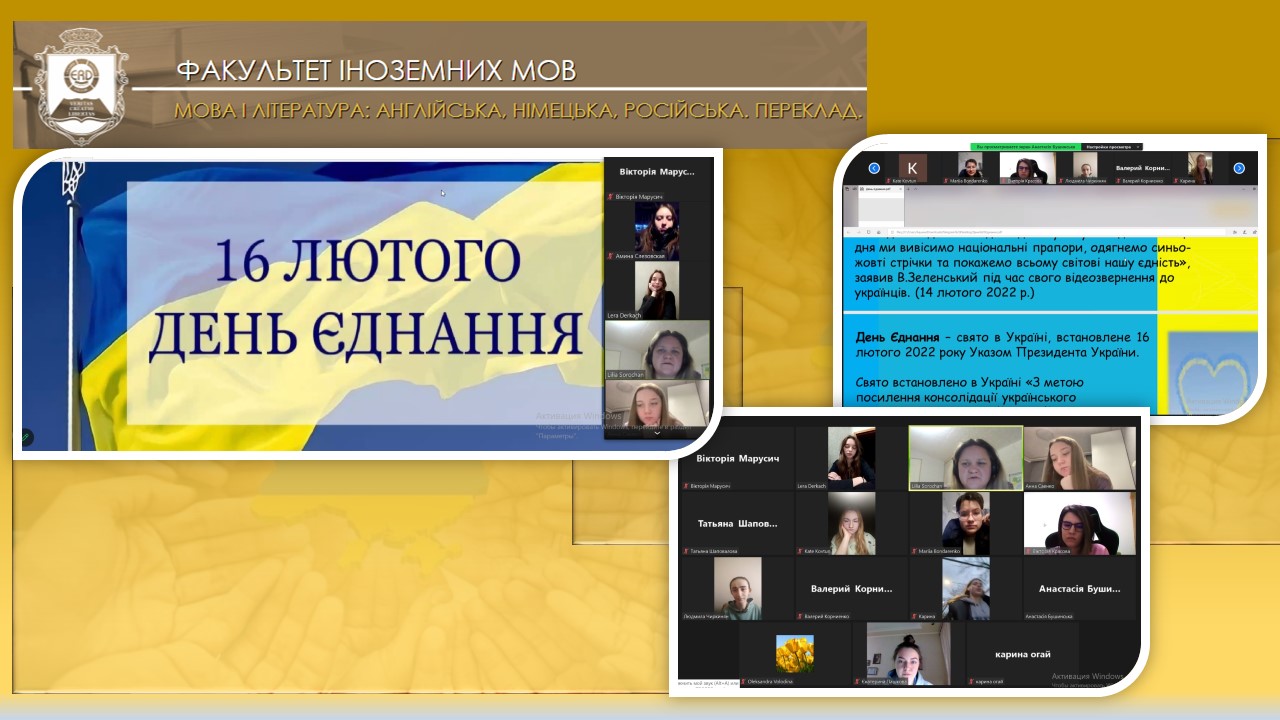Click muted mic beside Татьяна Шаповалова in gallery

click(686, 551)
